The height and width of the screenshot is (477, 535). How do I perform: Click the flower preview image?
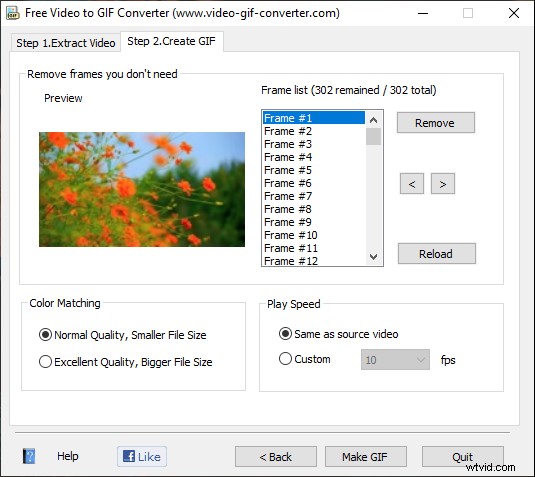click(x=142, y=189)
